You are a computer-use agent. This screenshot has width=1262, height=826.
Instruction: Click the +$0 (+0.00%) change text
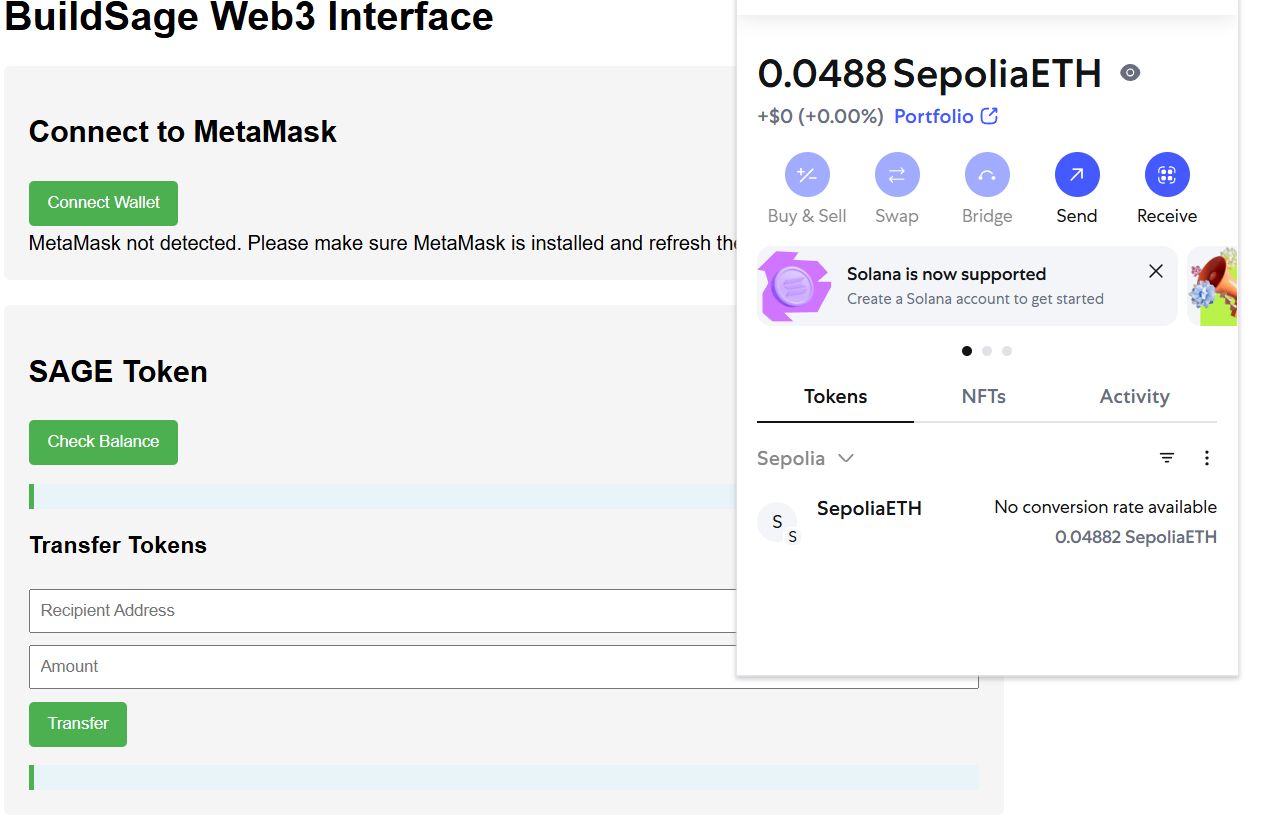coord(820,116)
